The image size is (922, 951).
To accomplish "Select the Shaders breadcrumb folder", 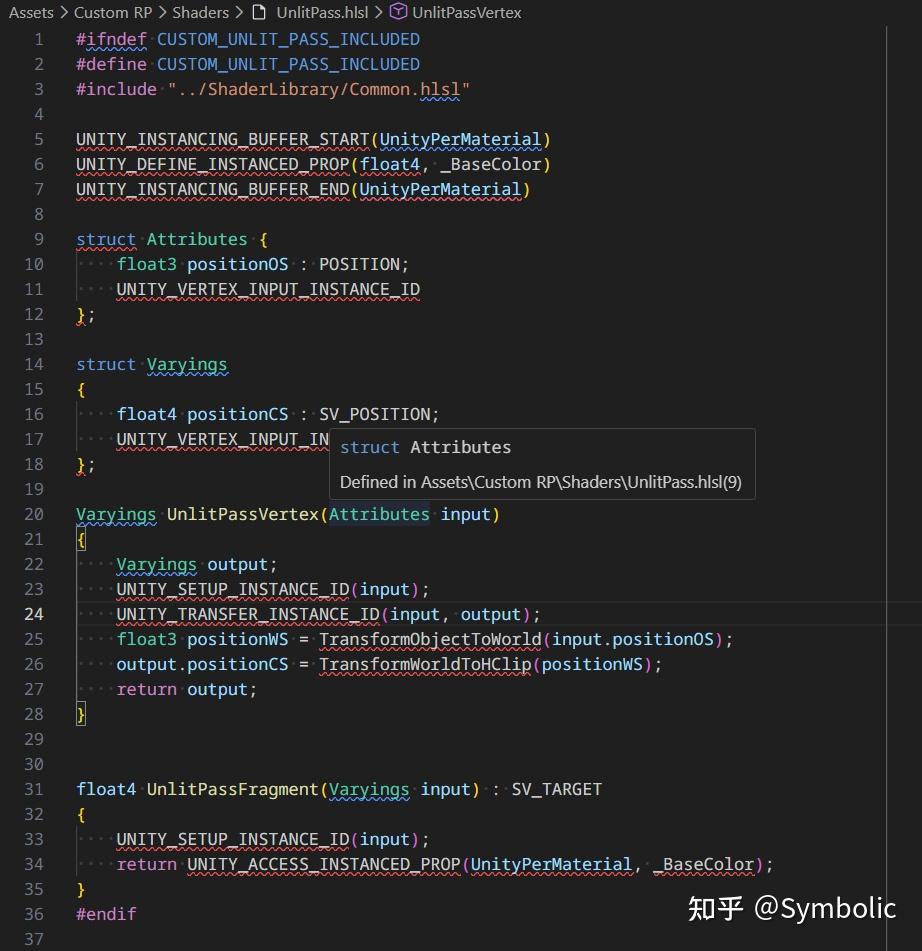I will [x=200, y=12].
